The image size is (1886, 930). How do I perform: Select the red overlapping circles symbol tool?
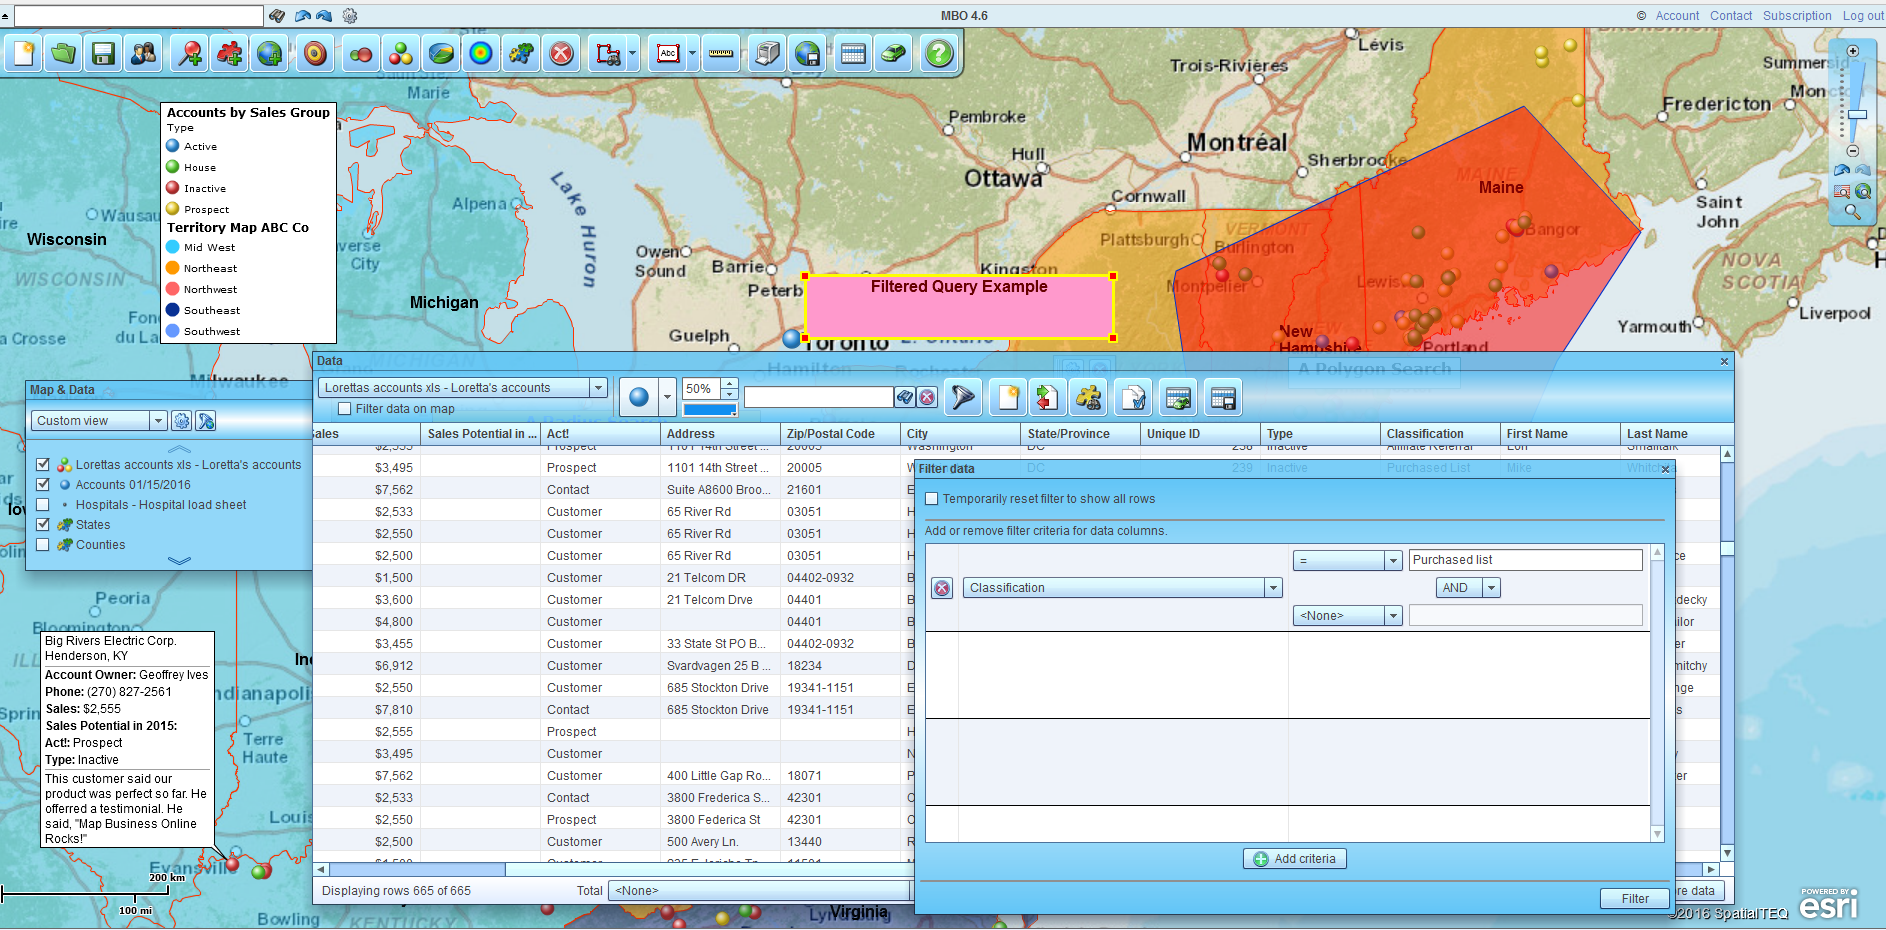click(361, 53)
